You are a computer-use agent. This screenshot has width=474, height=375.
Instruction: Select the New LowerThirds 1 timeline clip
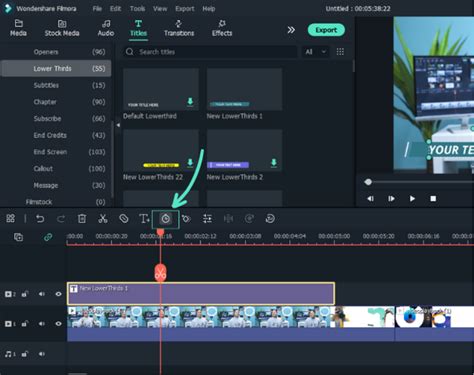point(201,294)
